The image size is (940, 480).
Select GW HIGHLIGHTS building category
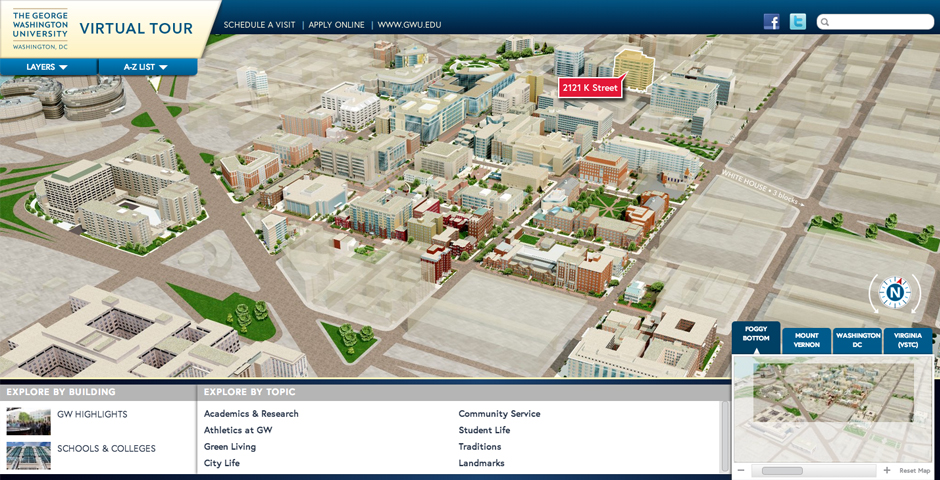[92, 414]
